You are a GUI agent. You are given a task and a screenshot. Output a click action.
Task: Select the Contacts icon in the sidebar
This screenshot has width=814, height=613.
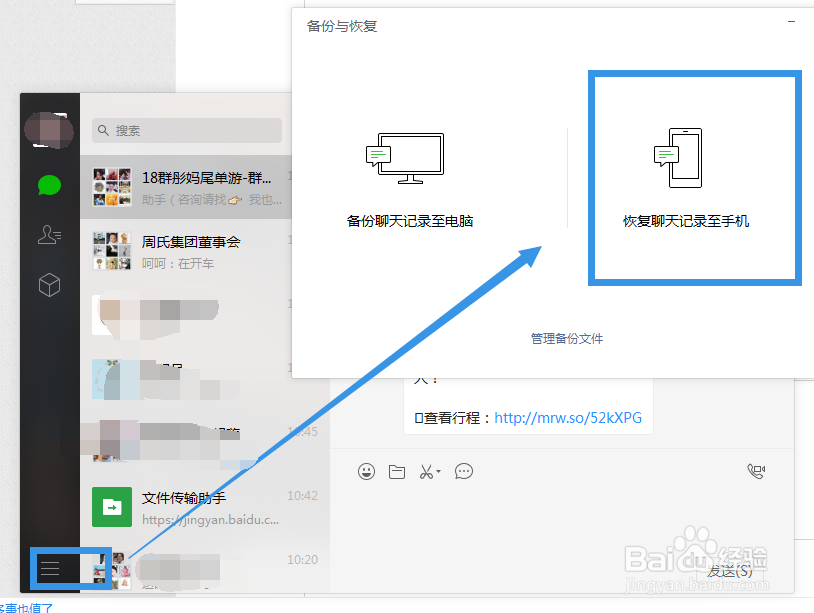coord(49,234)
